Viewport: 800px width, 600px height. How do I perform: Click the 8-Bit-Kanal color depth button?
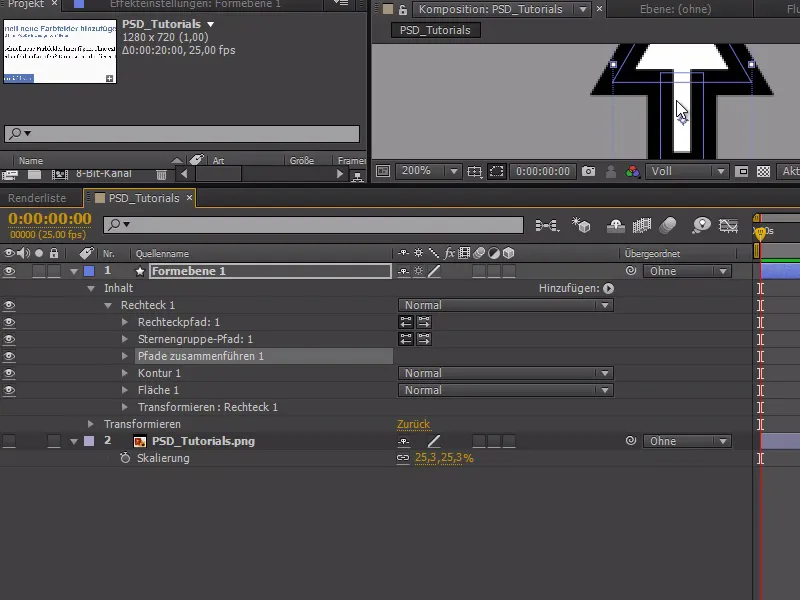[103, 174]
